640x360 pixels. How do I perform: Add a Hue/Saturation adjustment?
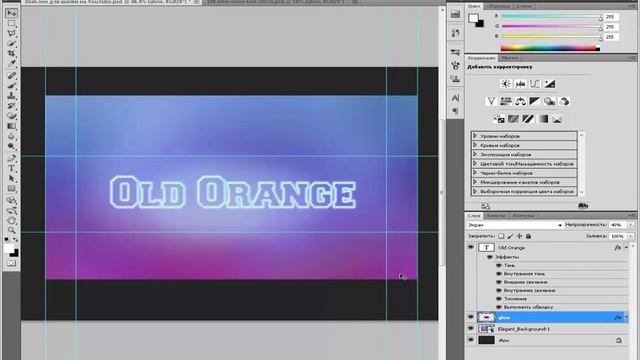(506, 101)
